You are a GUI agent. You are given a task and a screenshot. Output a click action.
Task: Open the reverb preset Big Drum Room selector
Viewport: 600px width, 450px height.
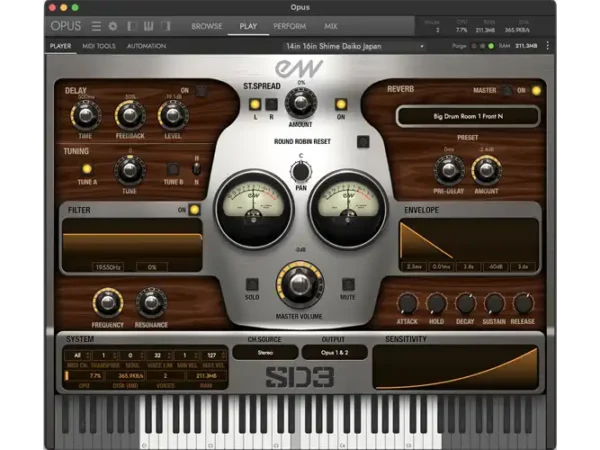click(x=468, y=116)
